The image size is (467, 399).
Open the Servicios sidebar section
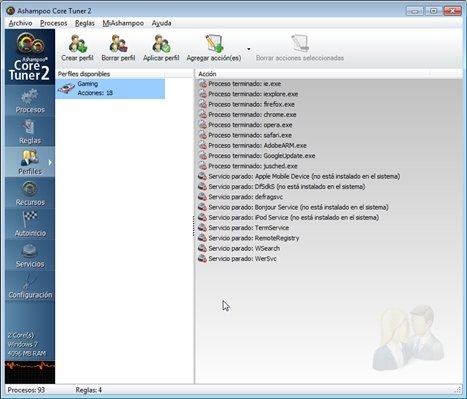tap(30, 255)
